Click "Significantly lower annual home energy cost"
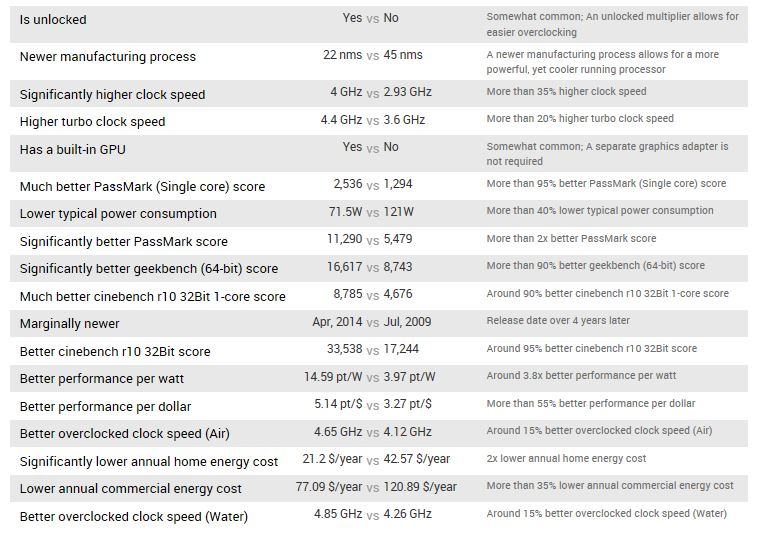This screenshot has height=549, width=772. [x=149, y=462]
